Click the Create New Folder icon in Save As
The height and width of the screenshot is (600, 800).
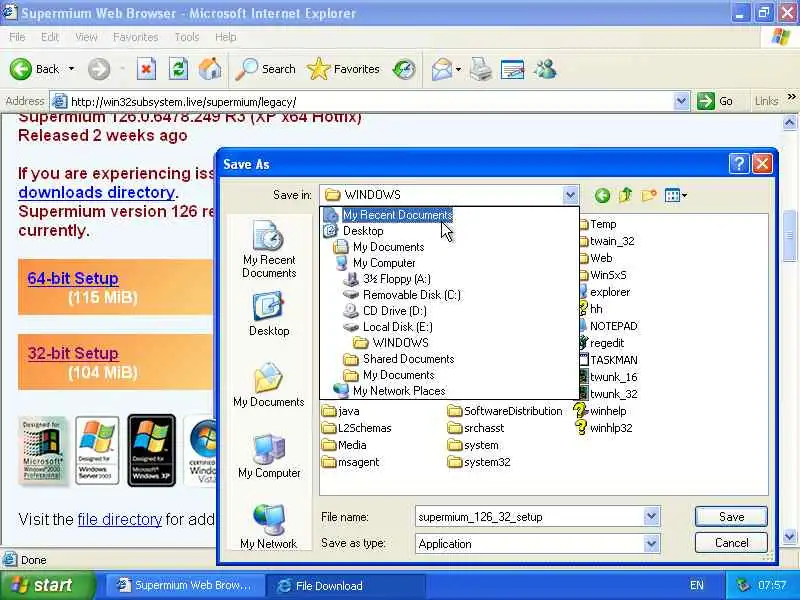pos(649,195)
